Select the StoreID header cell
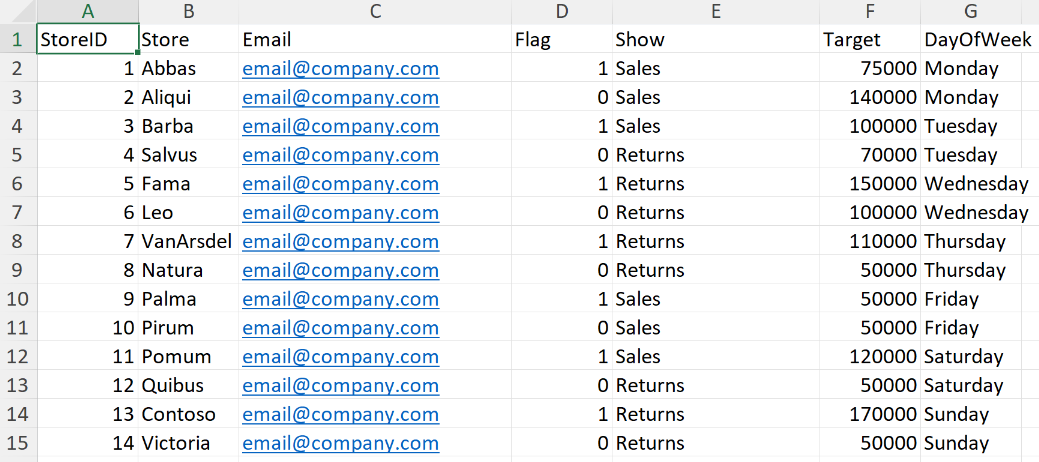 click(x=86, y=40)
